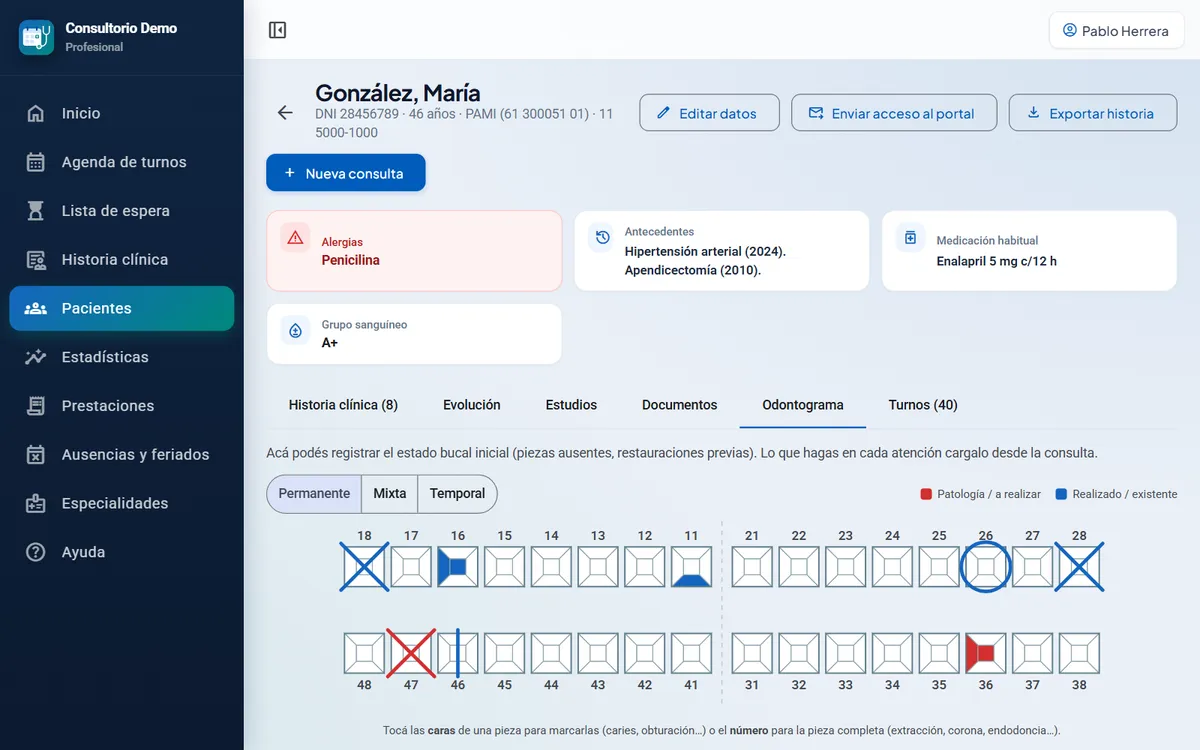Click Enviar acceso al portal
This screenshot has height=750, width=1200.
892,113
